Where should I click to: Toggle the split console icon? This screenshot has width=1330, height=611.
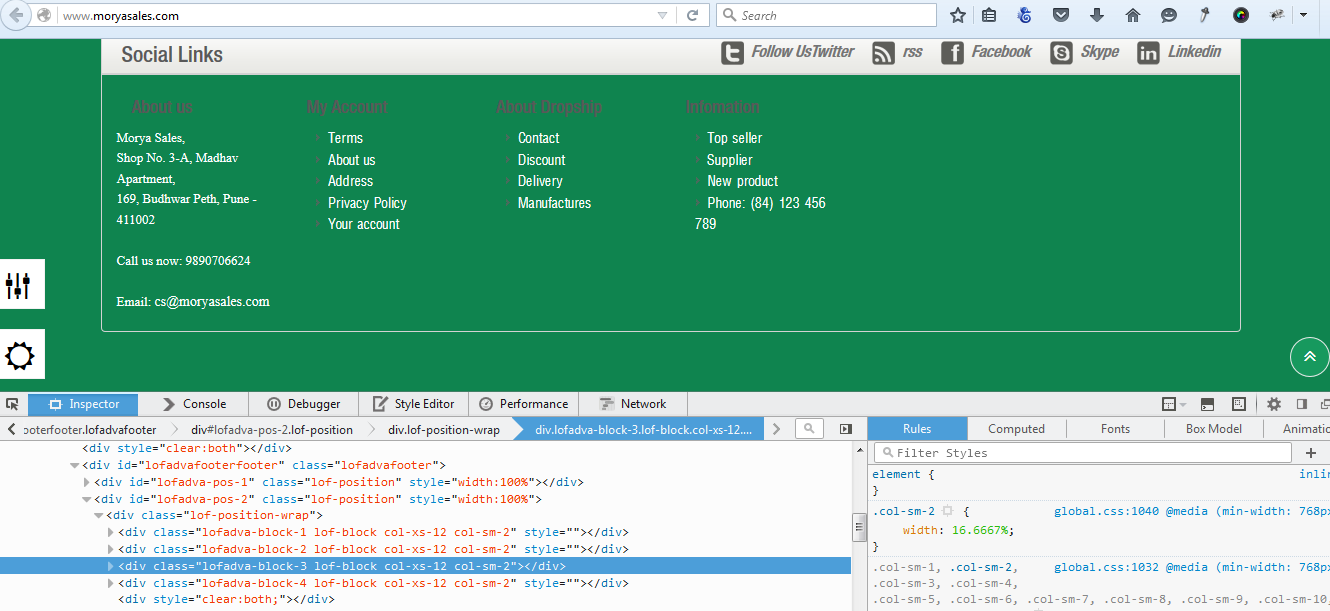click(1207, 404)
